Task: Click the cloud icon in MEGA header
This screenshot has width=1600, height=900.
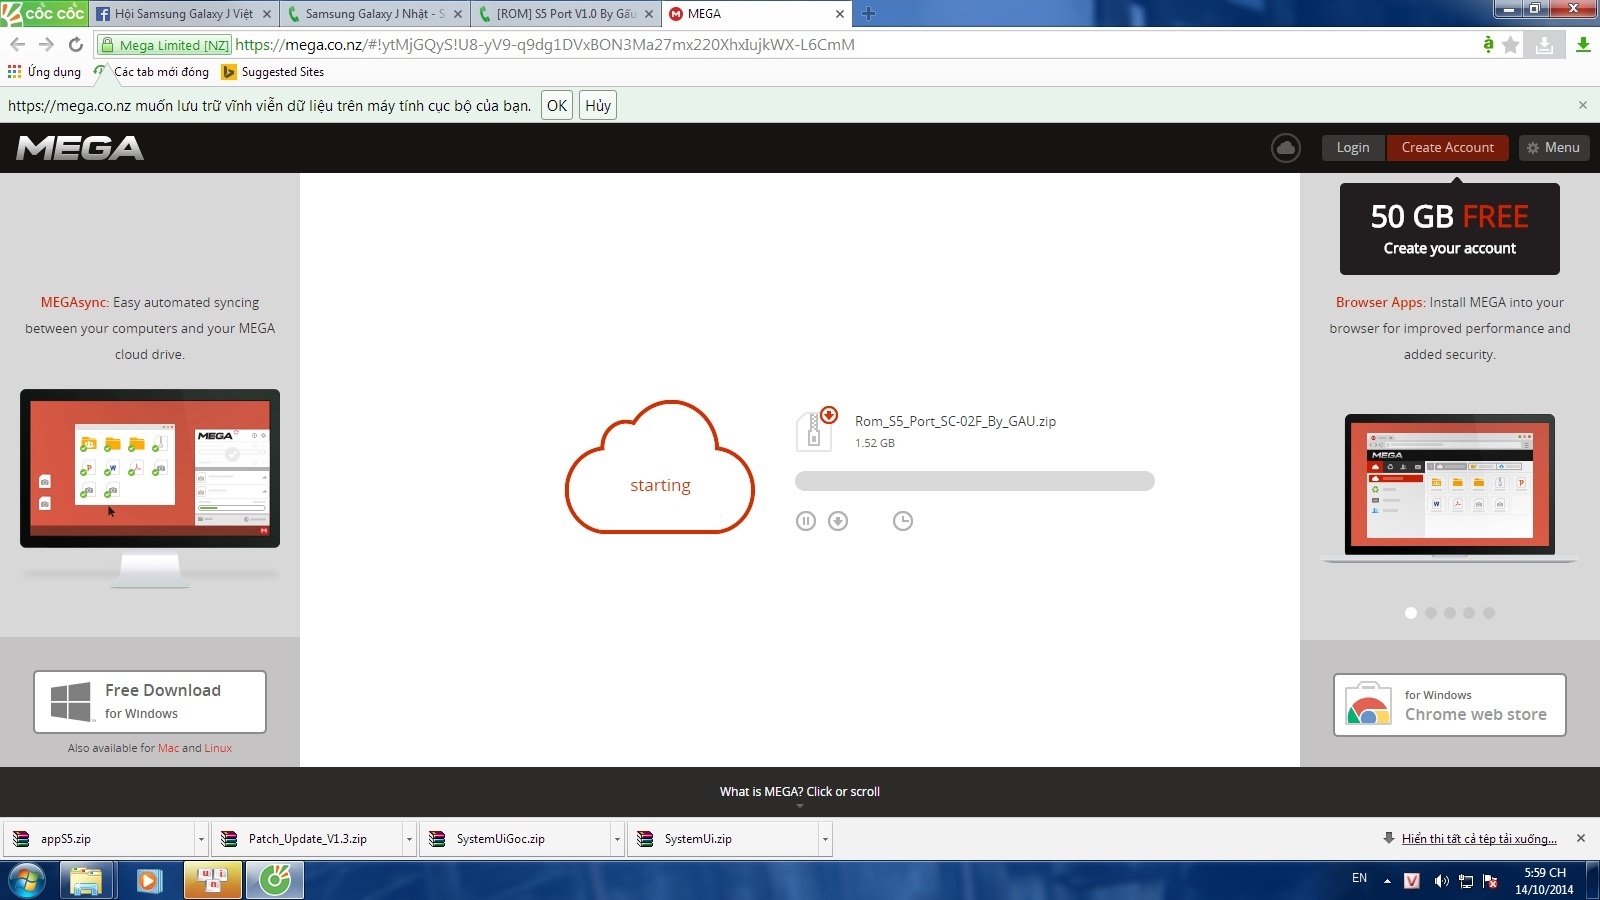Action: point(1285,148)
